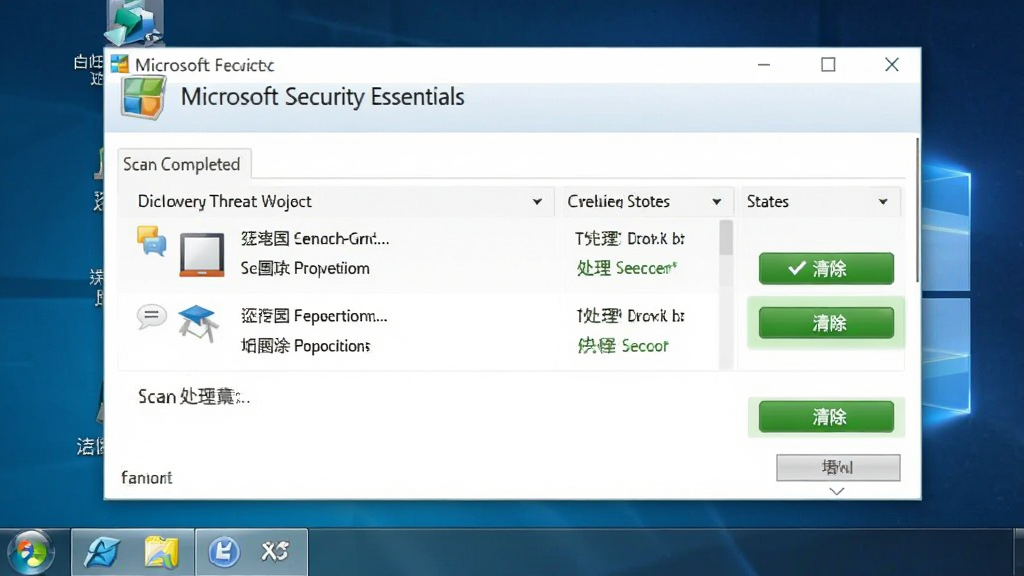Expand the chevron below the gray button
1024x576 pixels.
(x=837, y=491)
